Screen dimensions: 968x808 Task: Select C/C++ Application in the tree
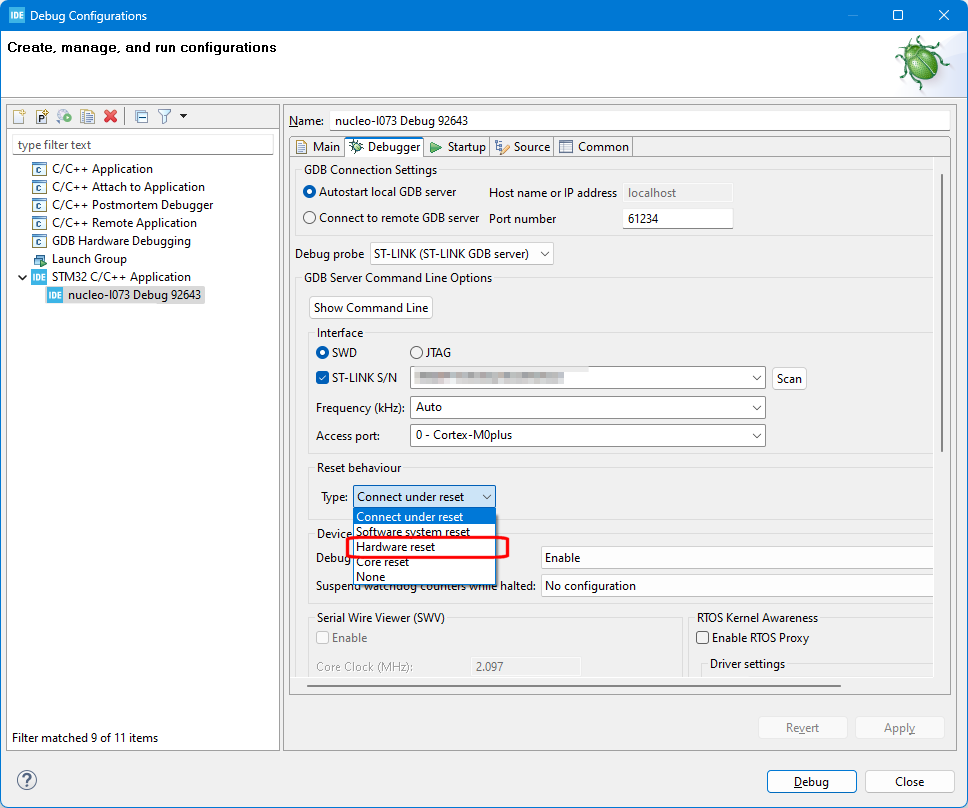[102, 169]
